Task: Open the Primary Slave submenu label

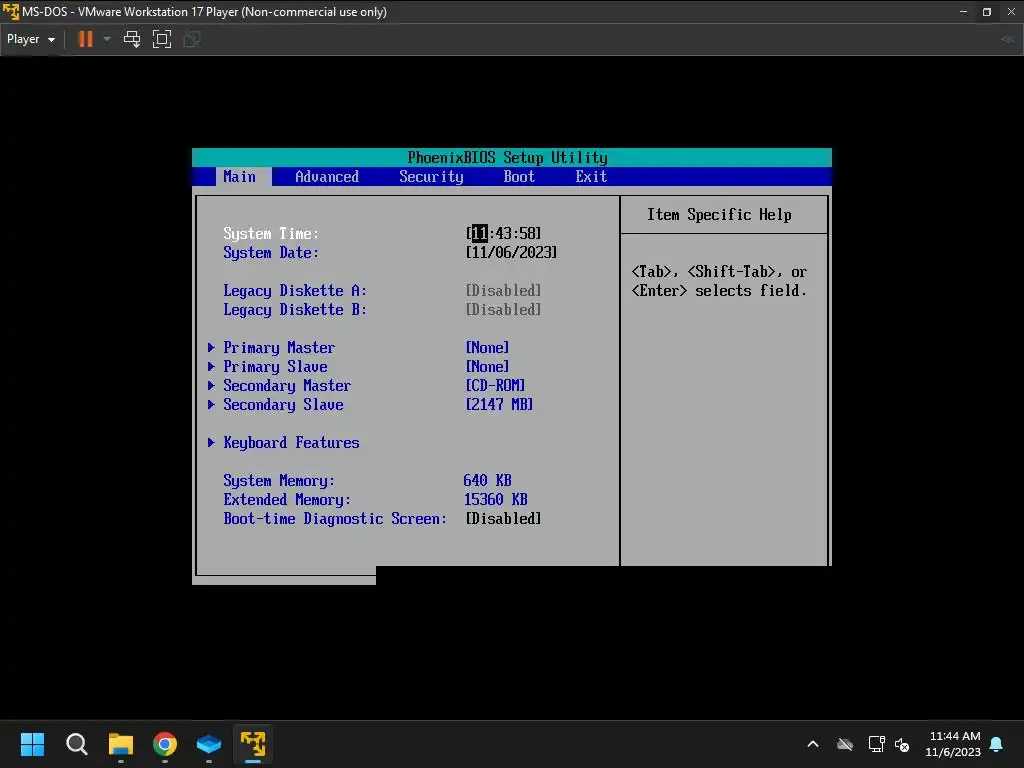Action: [275, 366]
